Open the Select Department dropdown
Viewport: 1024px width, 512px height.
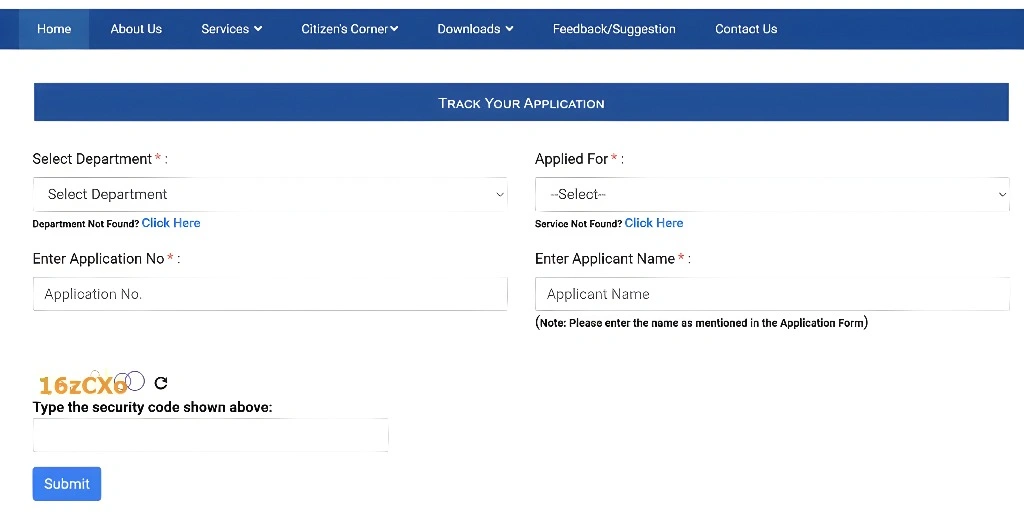(270, 194)
